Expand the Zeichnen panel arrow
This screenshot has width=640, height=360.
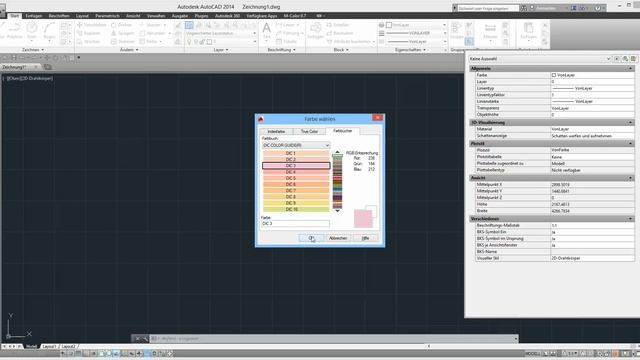coord(42,50)
